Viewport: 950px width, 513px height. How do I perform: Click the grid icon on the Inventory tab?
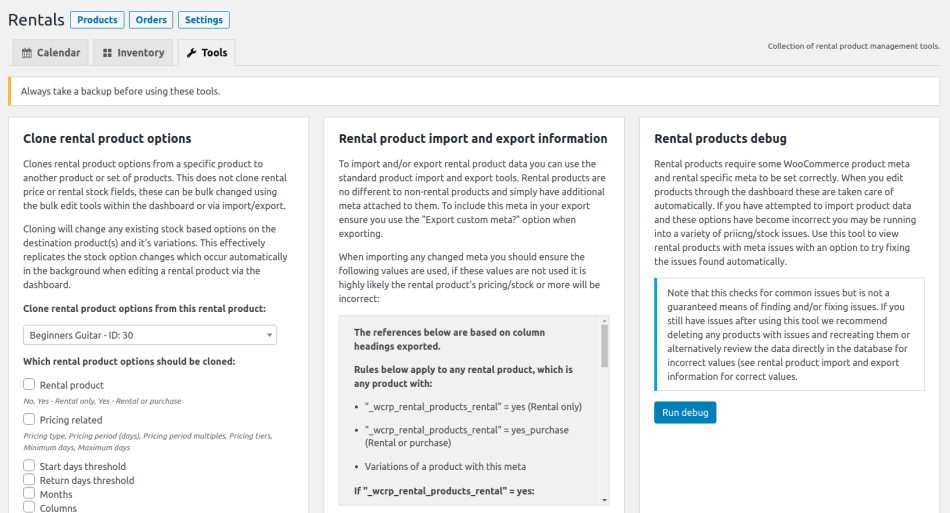pos(106,53)
